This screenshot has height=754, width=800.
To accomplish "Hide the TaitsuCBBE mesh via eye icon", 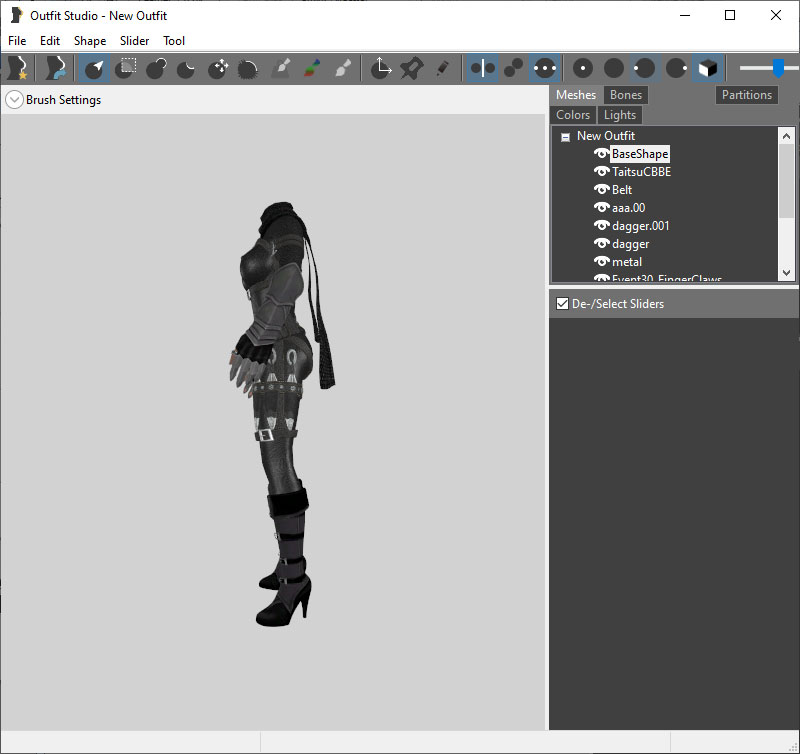I will click(x=602, y=171).
